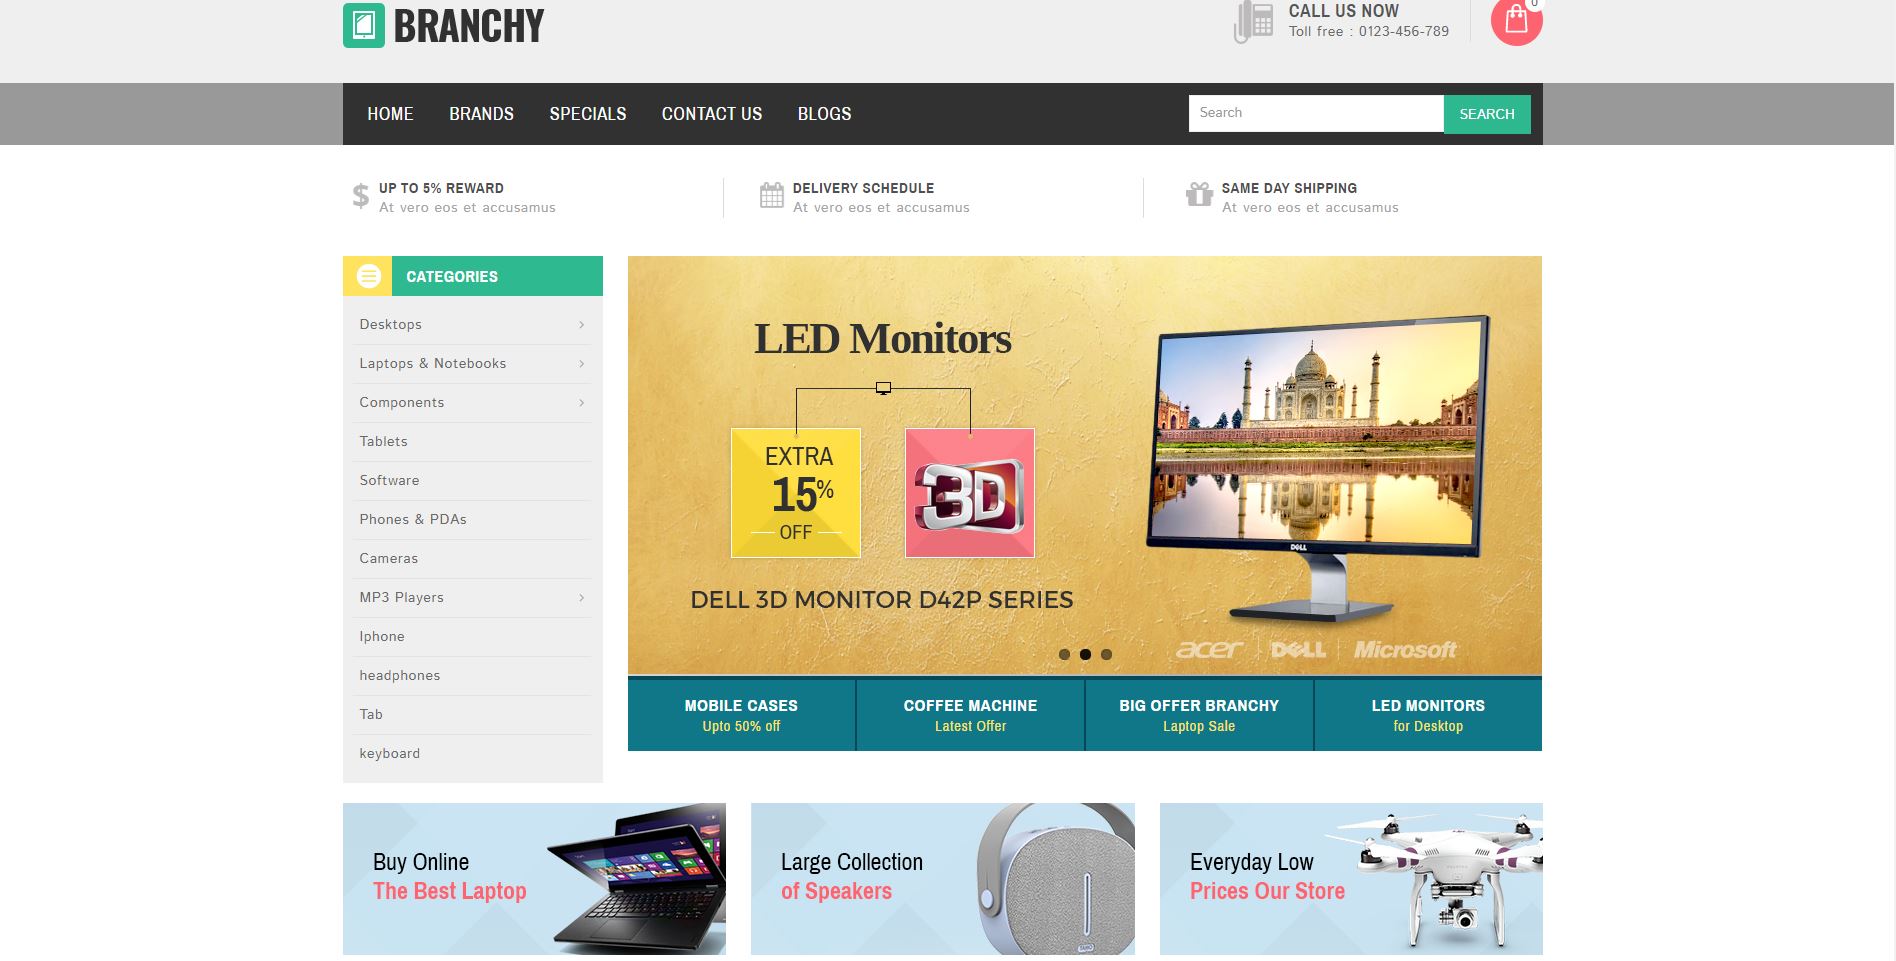Expand the MP3 Players category arrow
1896x961 pixels.
(581, 598)
